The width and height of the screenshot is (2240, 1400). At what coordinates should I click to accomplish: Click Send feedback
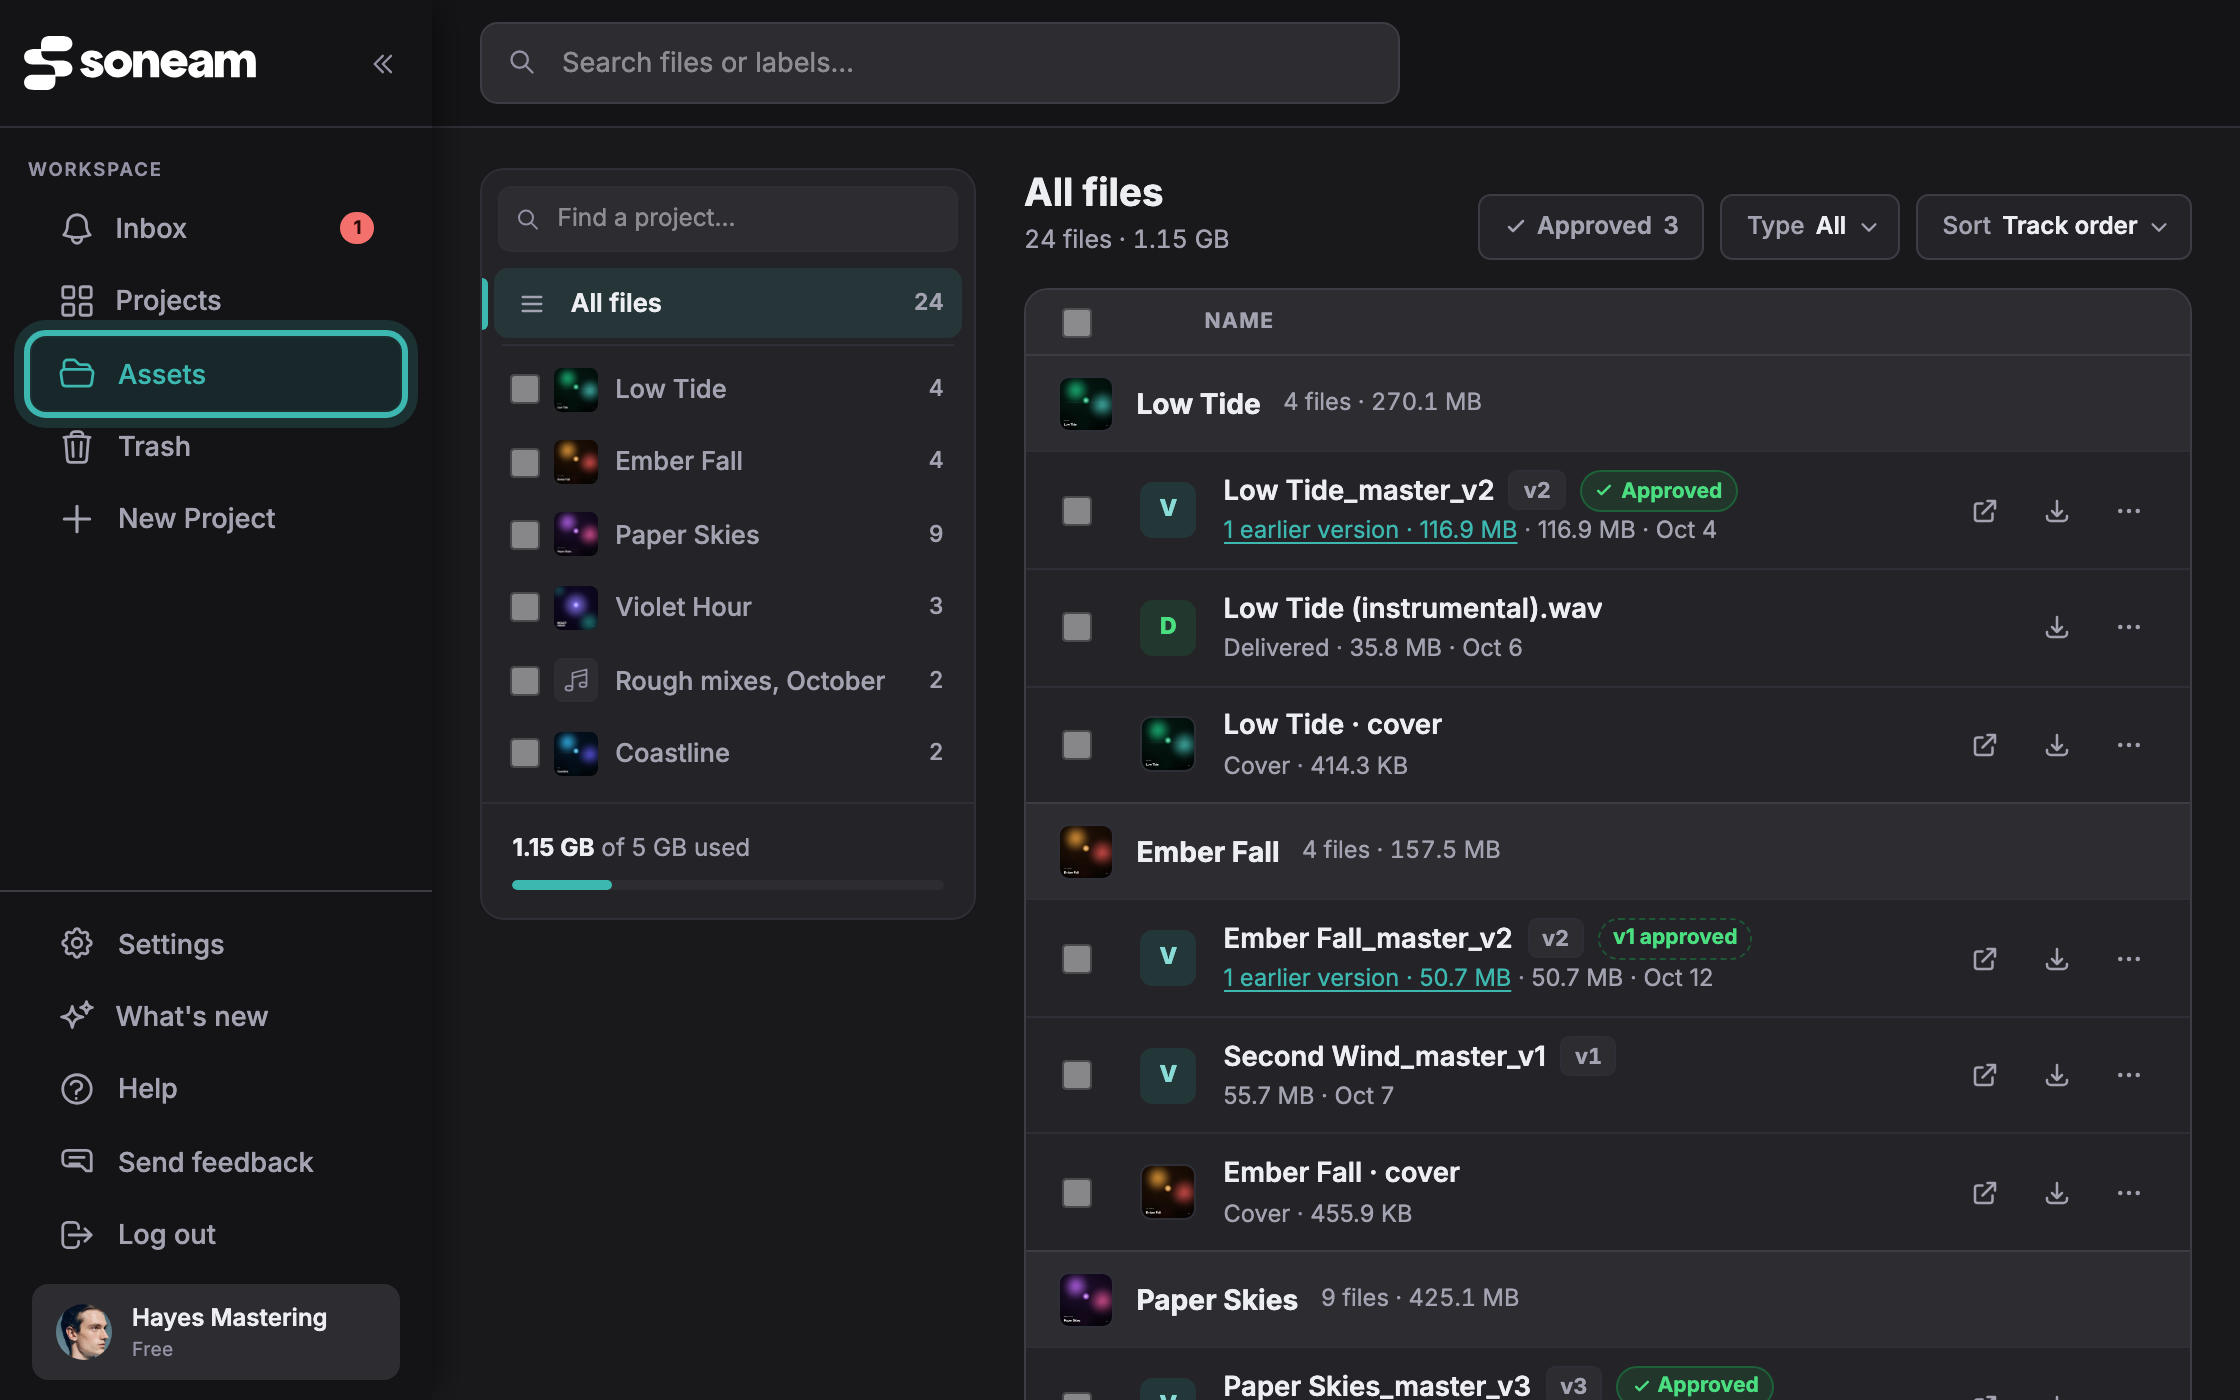point(216,1162)
